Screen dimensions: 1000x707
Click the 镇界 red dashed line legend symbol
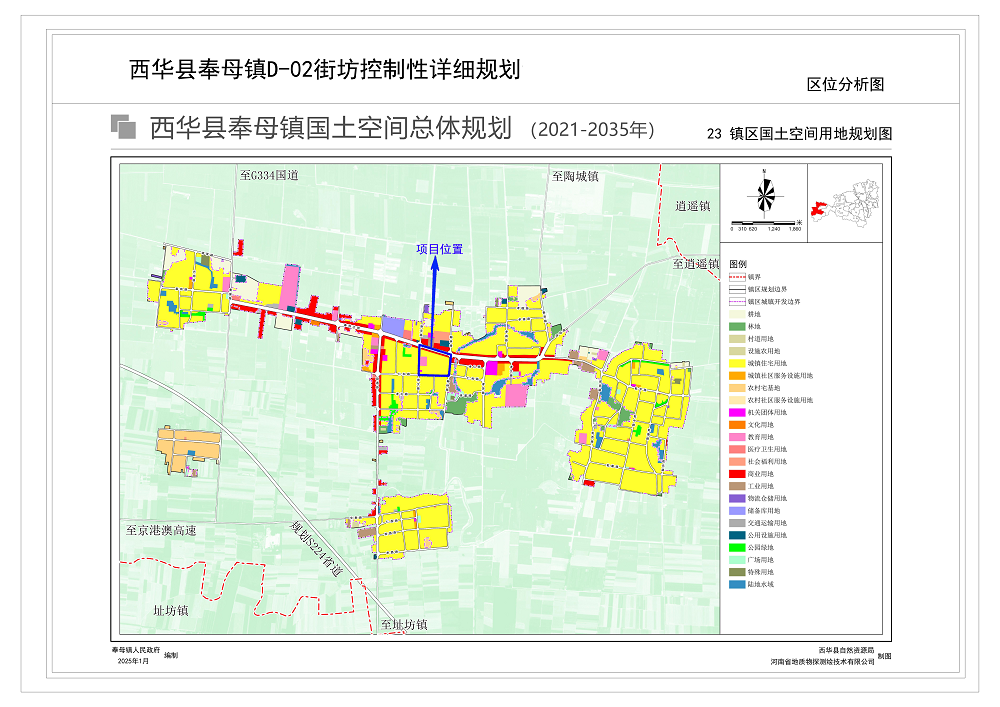(737, 276)
